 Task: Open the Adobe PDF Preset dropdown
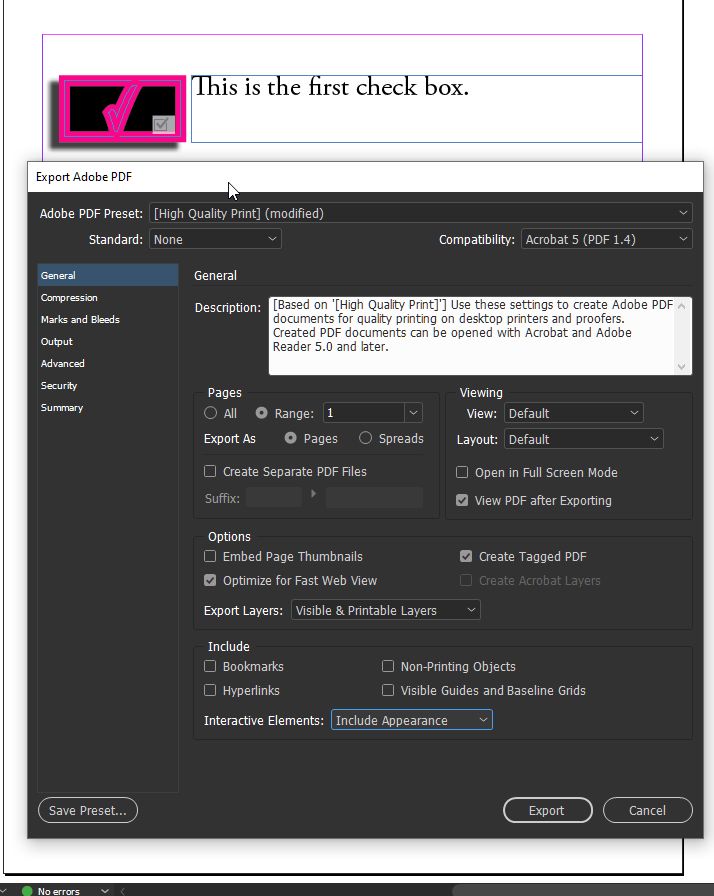coord(420,213)
